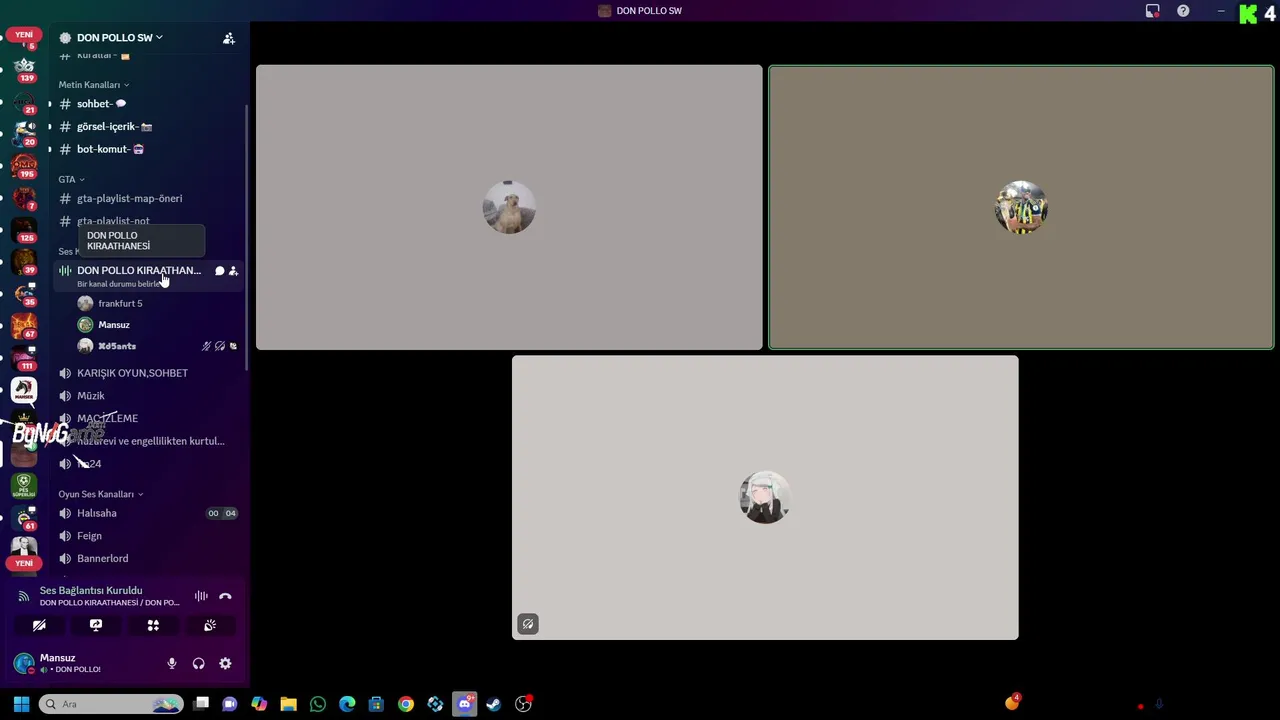The width and height of the screenshot is (1280, 720).
Task: Toggle the noise suppression waveform icon
Action: [x=201, y=596]
